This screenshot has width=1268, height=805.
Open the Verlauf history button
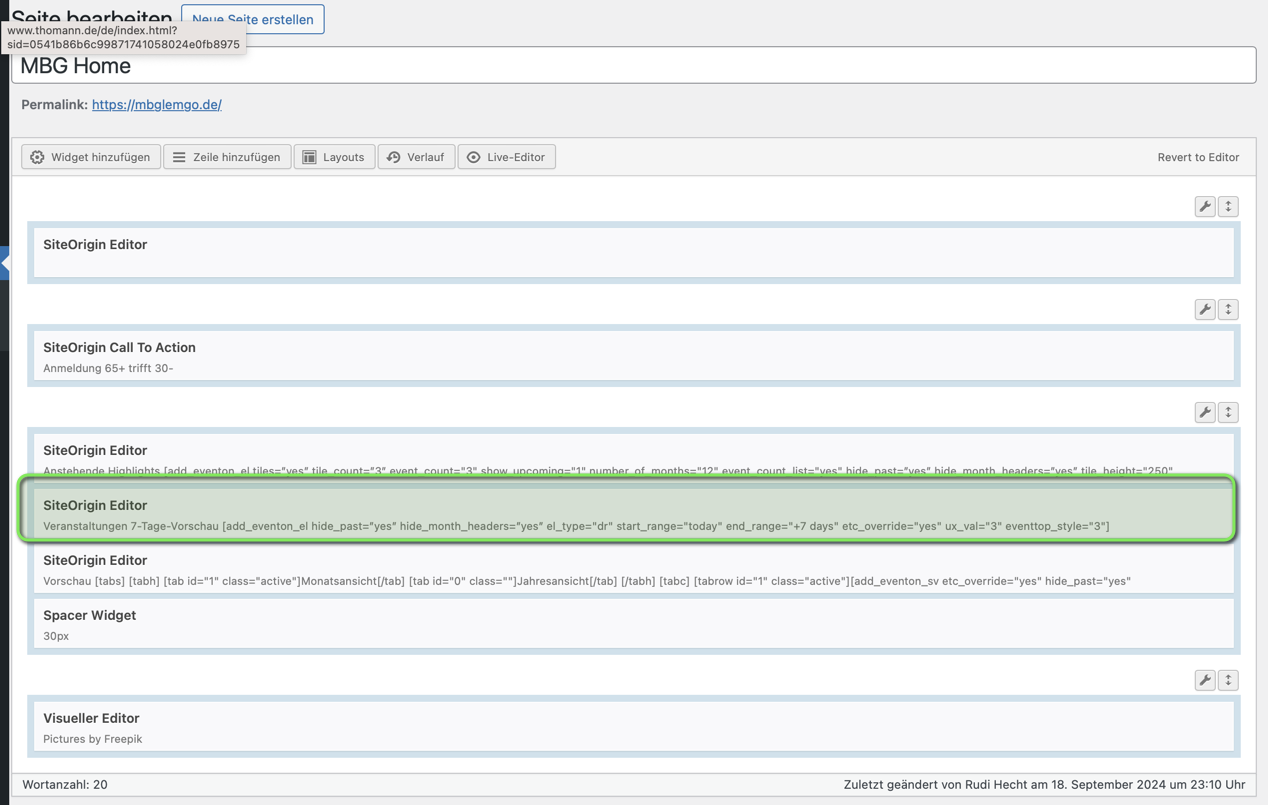point(416,157)
